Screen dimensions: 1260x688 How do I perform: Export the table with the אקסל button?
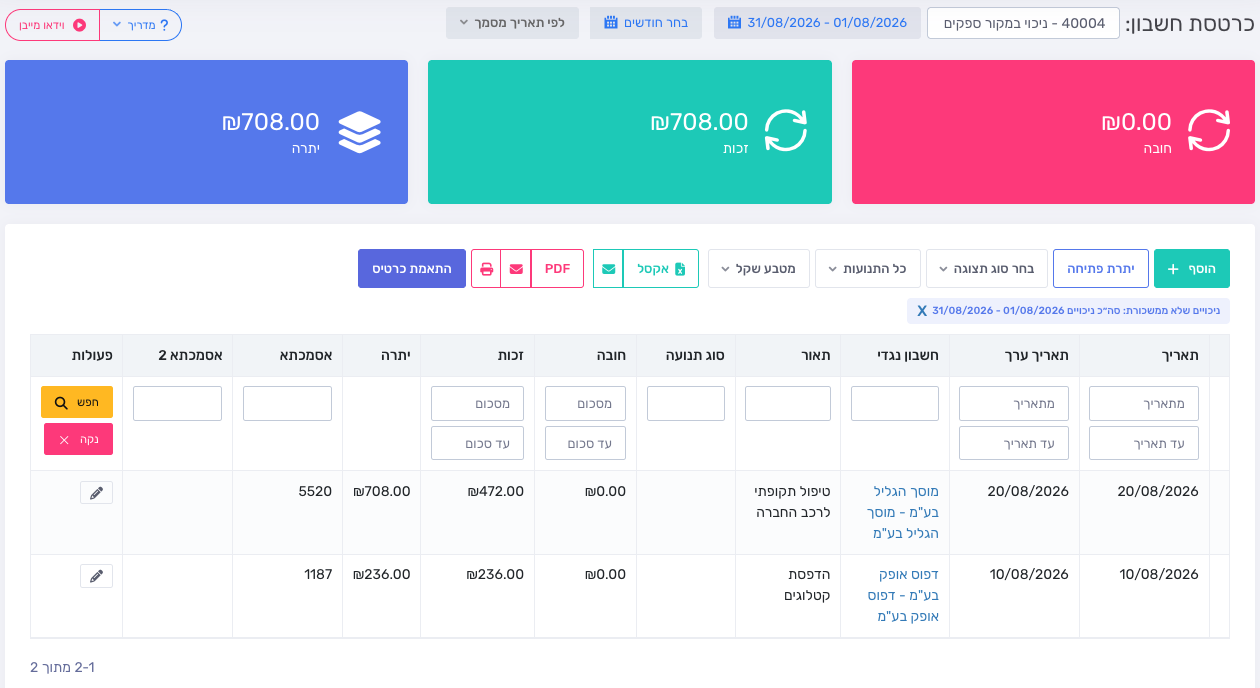[x=661, y=269]
